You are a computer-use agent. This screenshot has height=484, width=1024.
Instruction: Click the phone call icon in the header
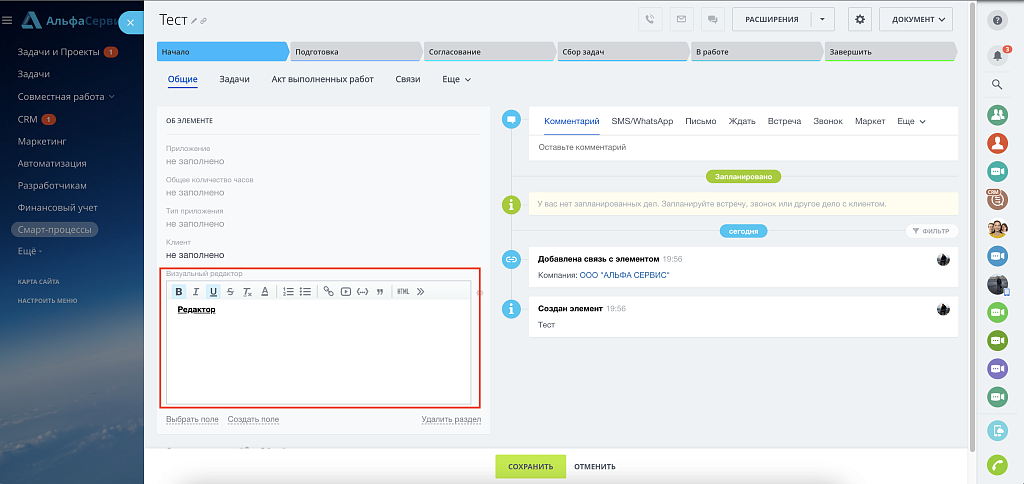tap(651, 19)
